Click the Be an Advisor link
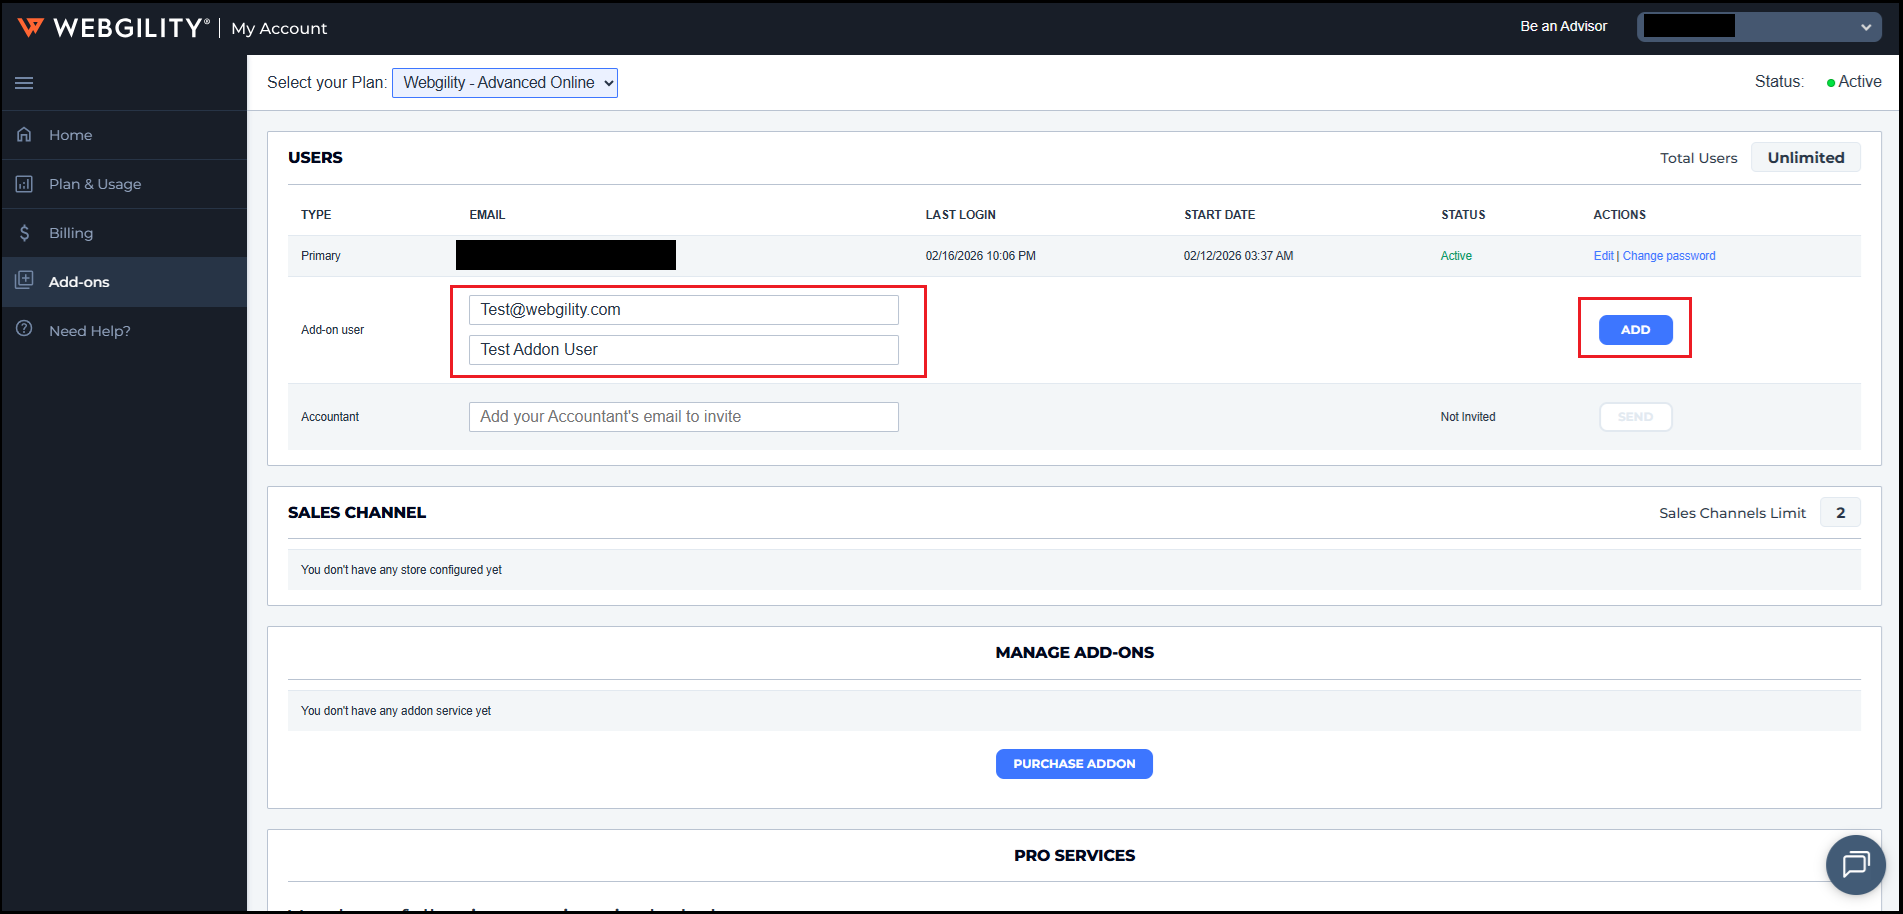This screenshot has width=1903, height=914. point(1563,26)
